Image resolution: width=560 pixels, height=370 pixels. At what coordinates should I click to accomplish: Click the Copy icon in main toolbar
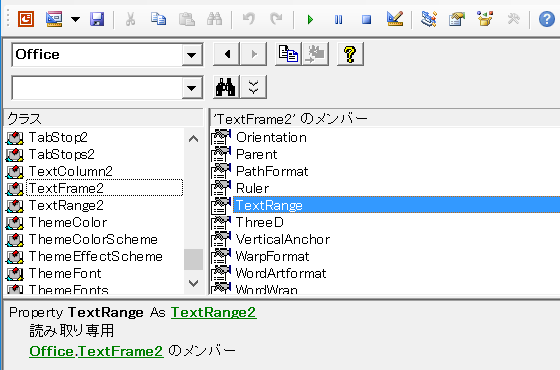pyautogui.click(x=158, y=19)
